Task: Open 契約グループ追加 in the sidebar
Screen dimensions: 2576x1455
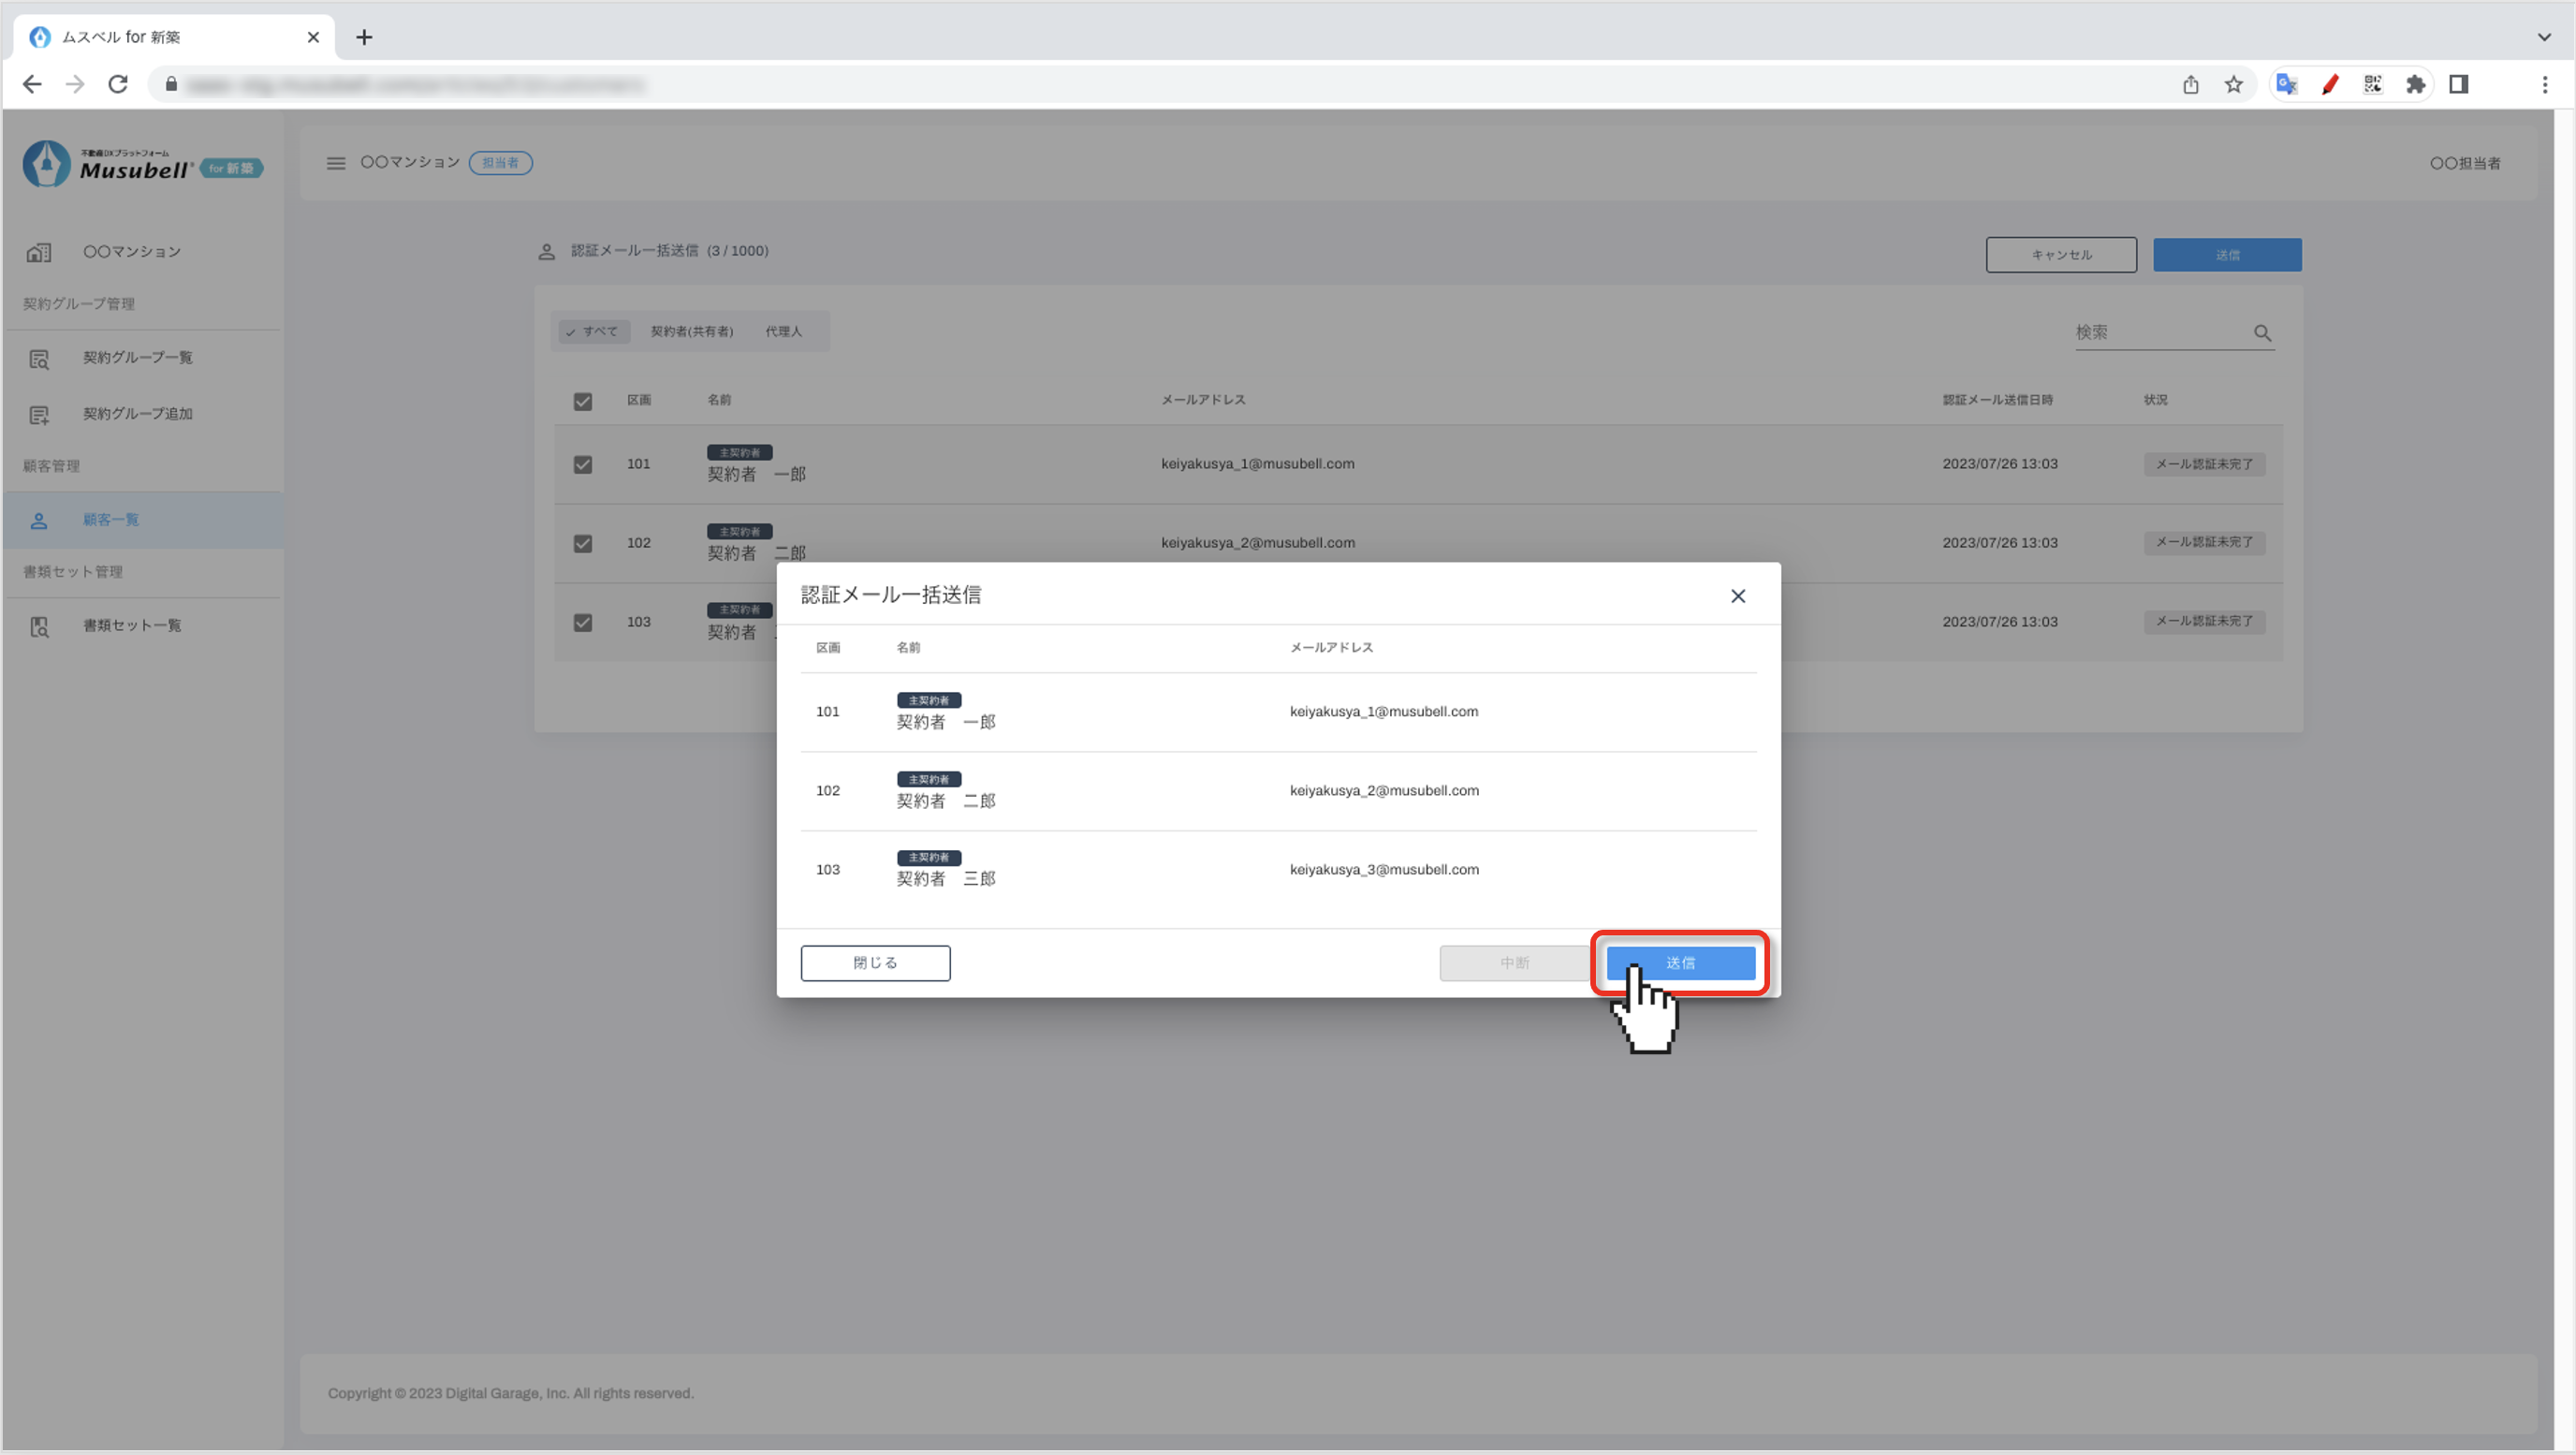Action: click(x=137, y=414)
